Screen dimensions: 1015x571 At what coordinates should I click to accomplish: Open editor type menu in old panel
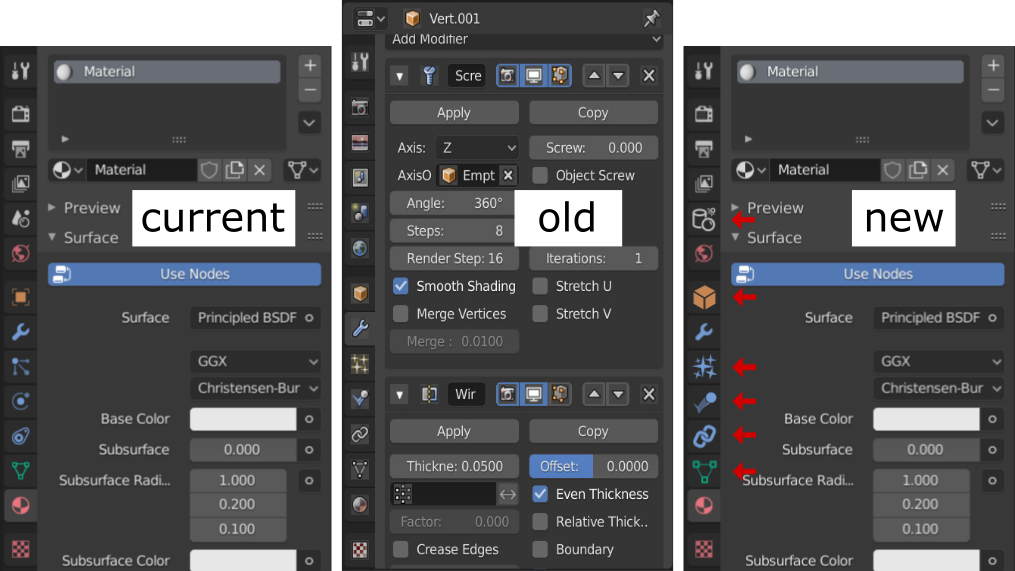coord(370,18)
